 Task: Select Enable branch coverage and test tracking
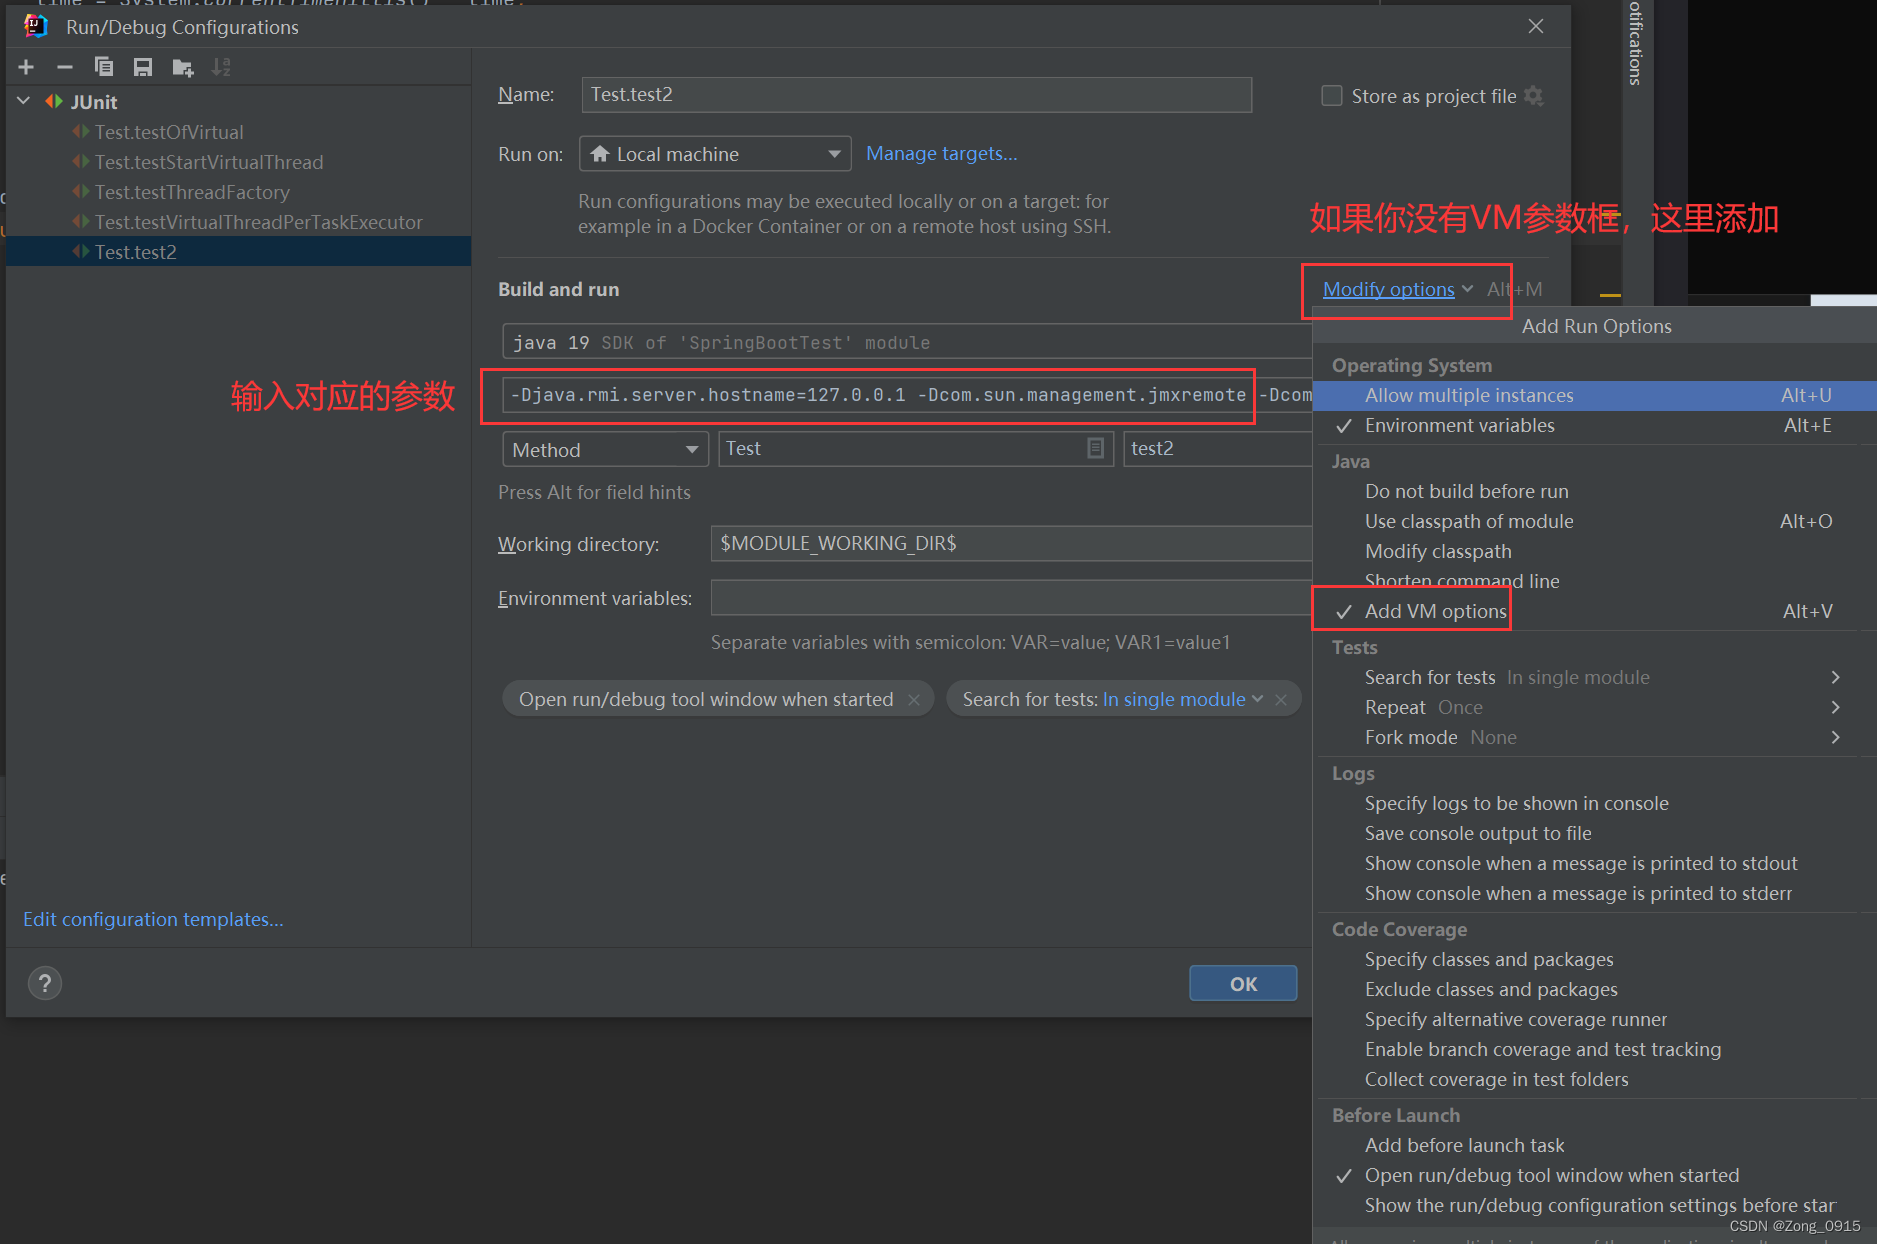tap(1594, 1049)
